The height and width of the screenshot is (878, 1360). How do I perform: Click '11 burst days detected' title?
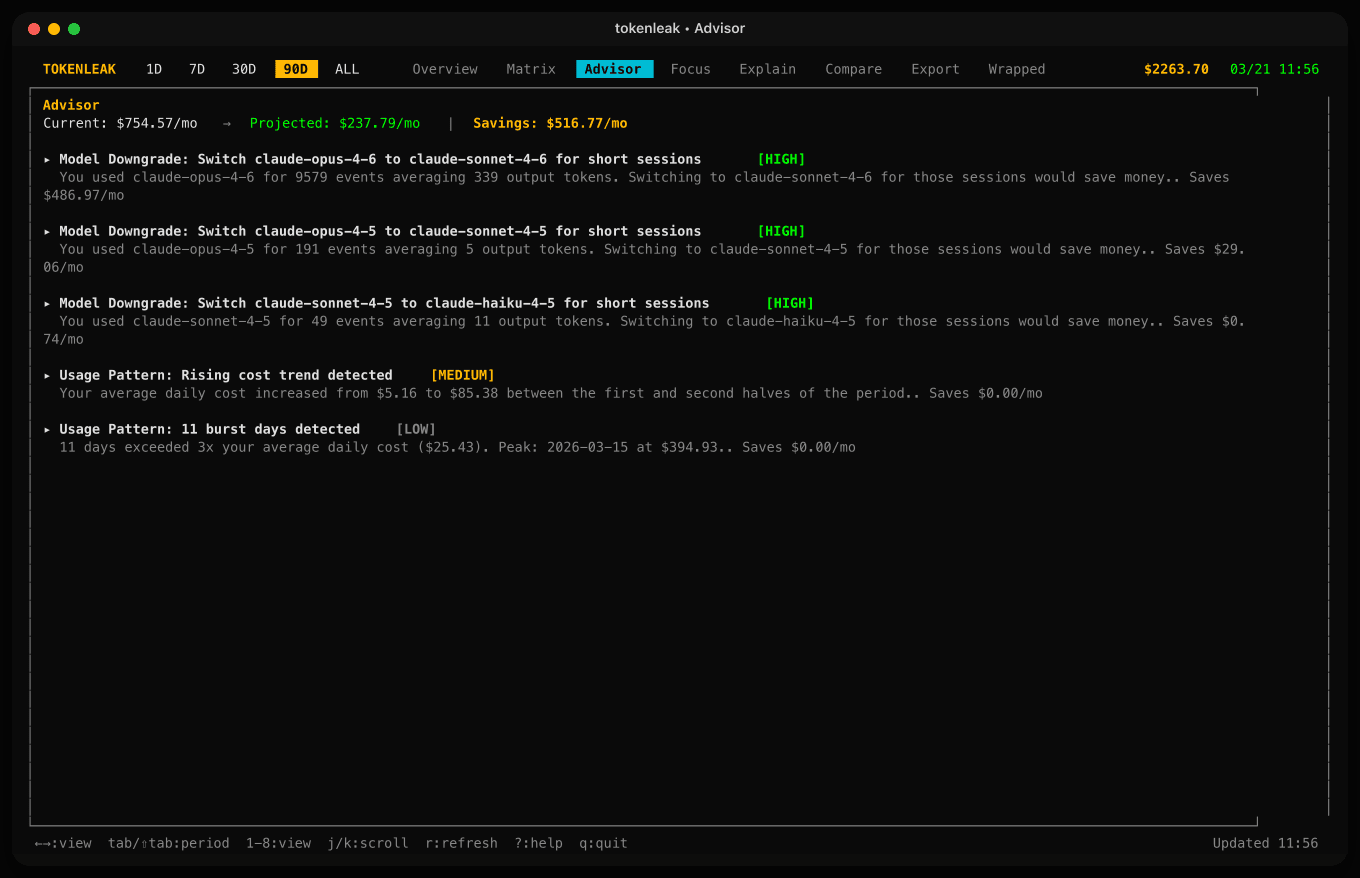click(x=210, y=429)
